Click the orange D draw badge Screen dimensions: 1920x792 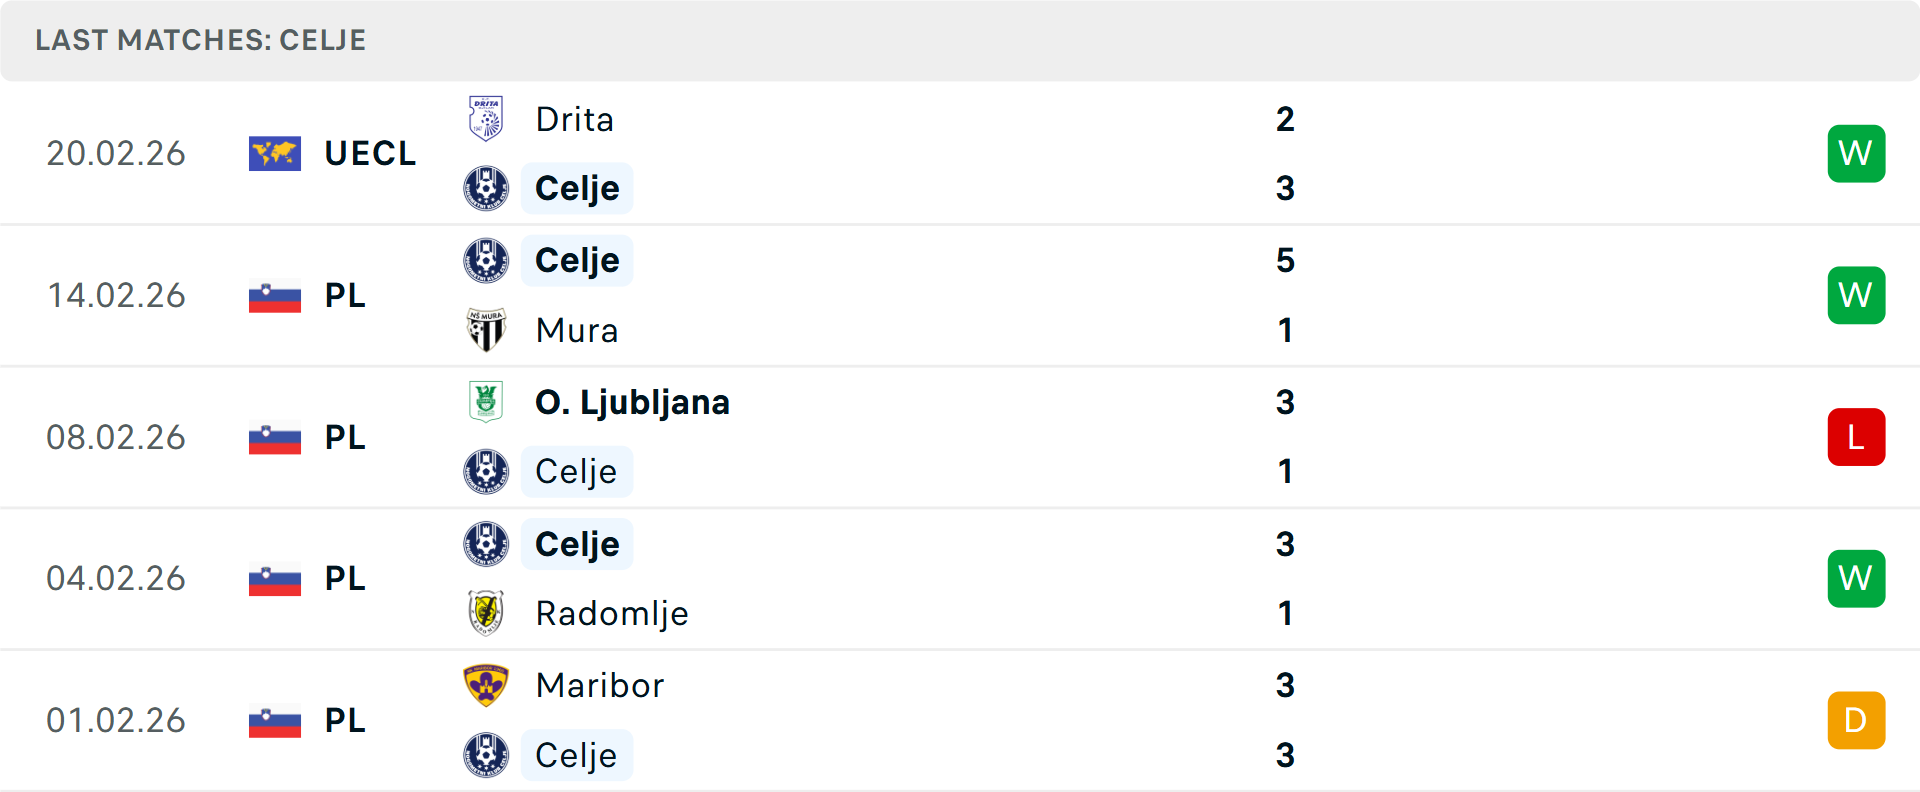[x=1856, y=720]
